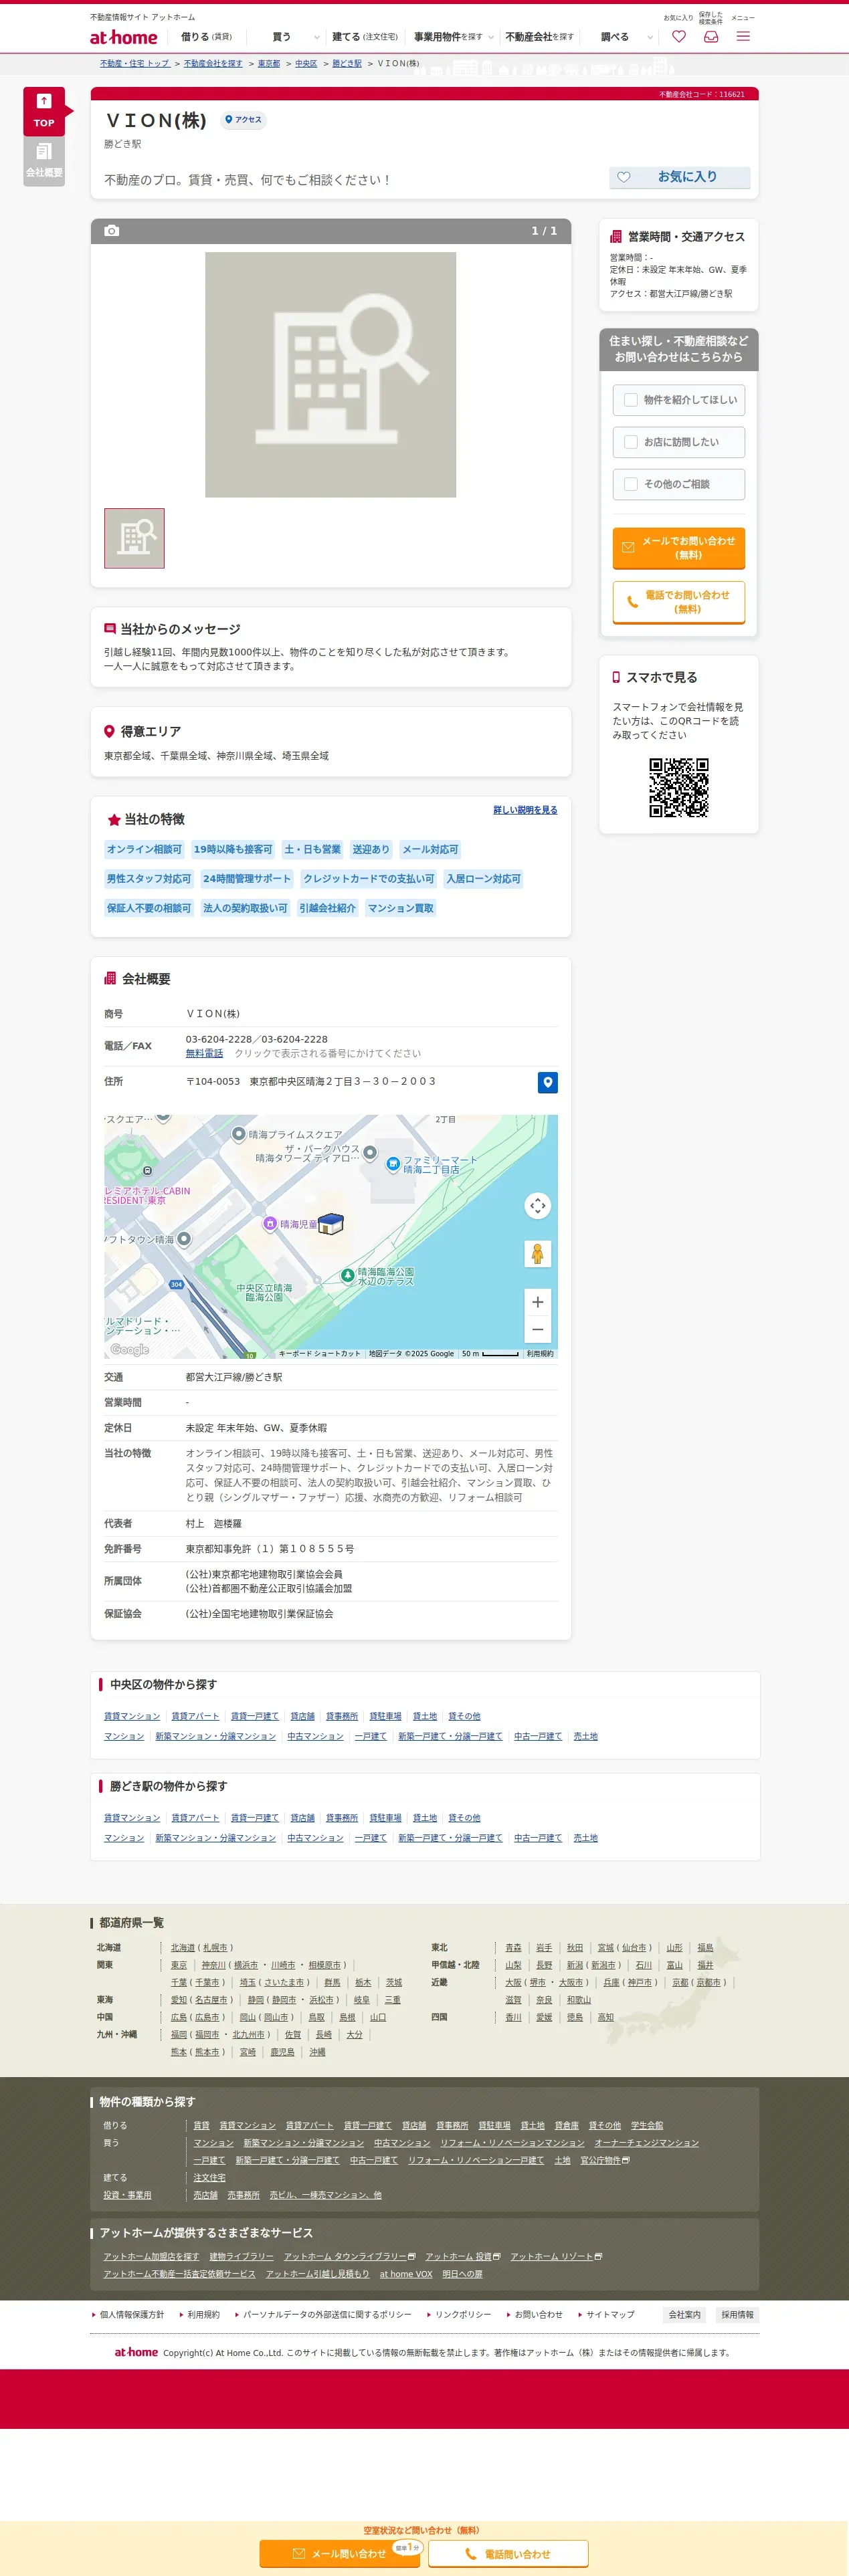Click ファミリーマート晴海二丁目店 map marker

point(394,1164)
